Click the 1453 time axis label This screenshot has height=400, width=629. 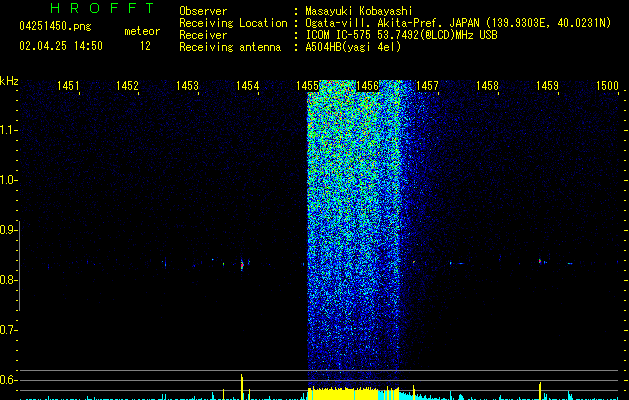[x=187, y=85]
